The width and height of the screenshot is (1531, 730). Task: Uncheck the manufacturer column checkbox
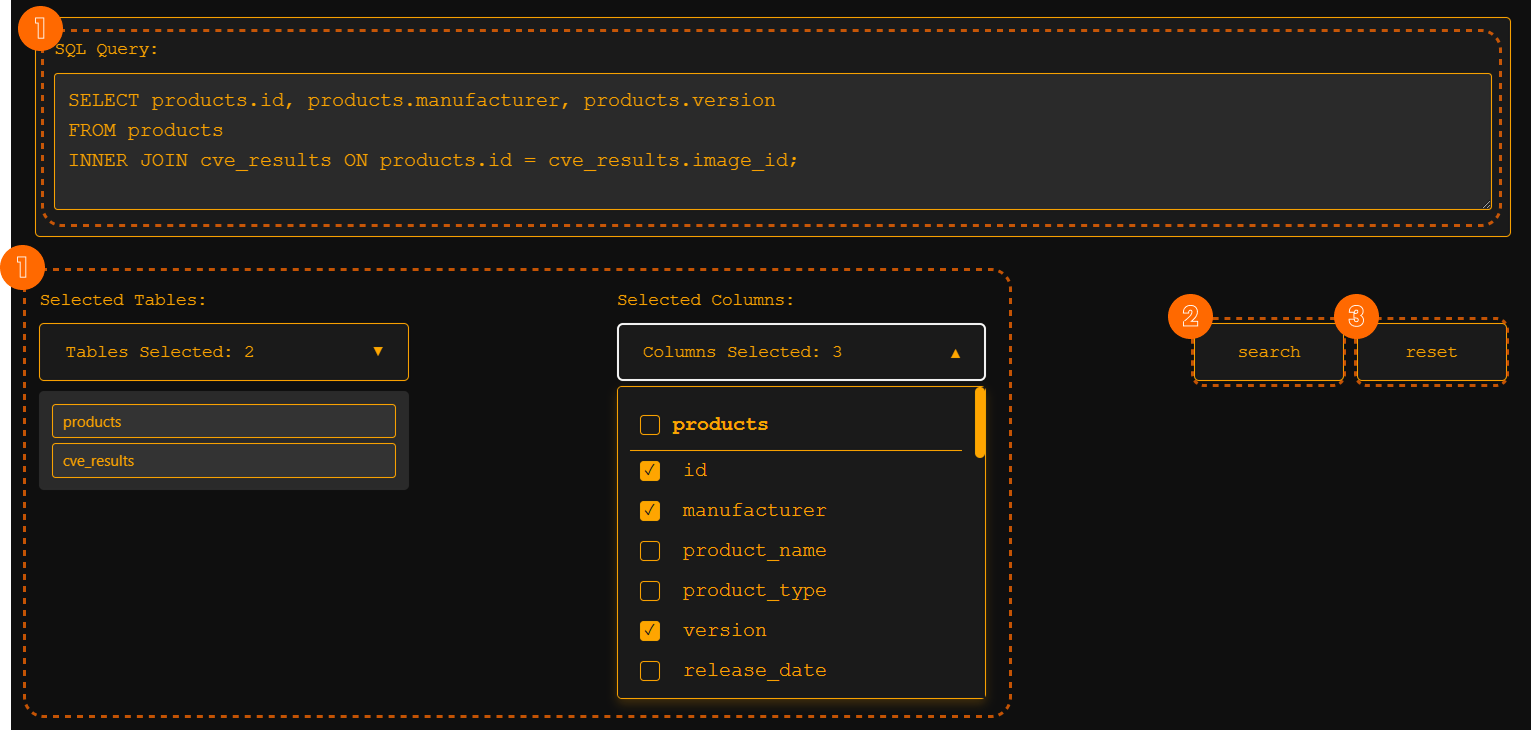[650, 511]
